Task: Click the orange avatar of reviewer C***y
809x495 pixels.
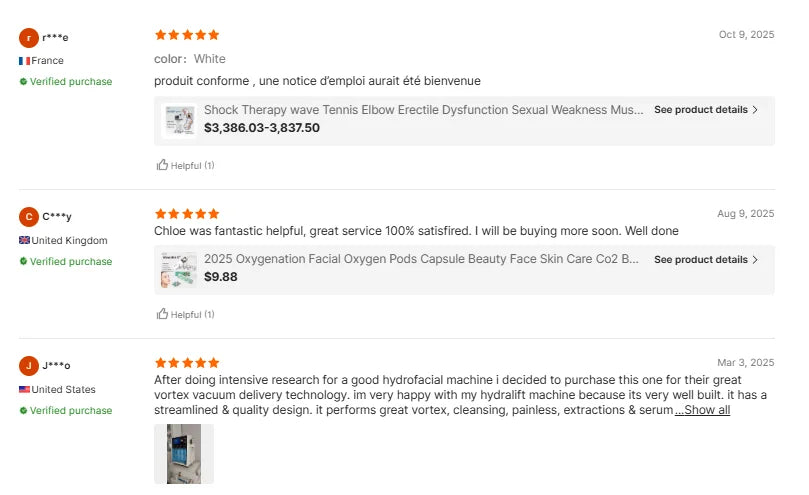Action: 29,217
